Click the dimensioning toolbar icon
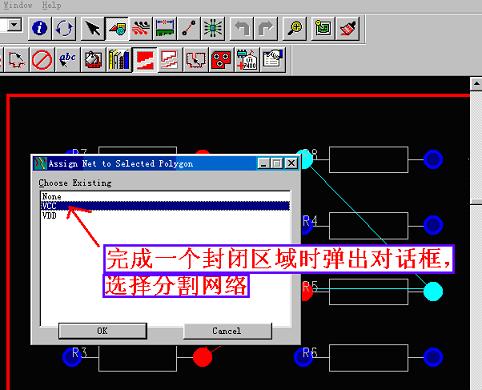Screen dimensions: 482x390 165,28
